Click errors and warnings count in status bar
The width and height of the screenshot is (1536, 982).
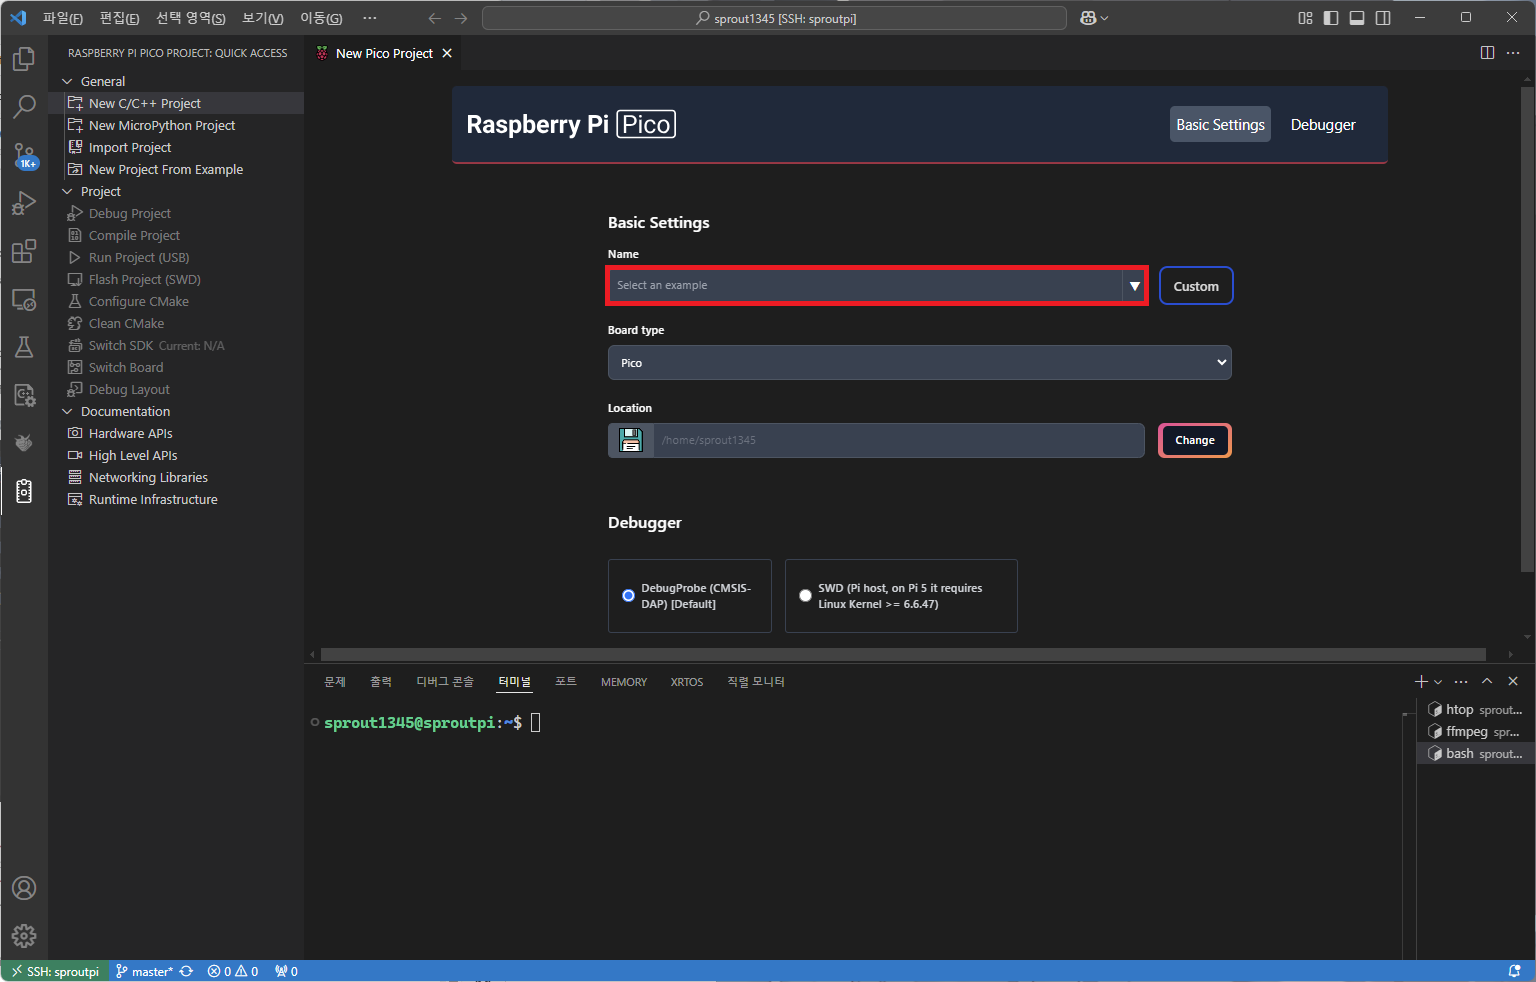pyautogui.click(x=233, y=971)
